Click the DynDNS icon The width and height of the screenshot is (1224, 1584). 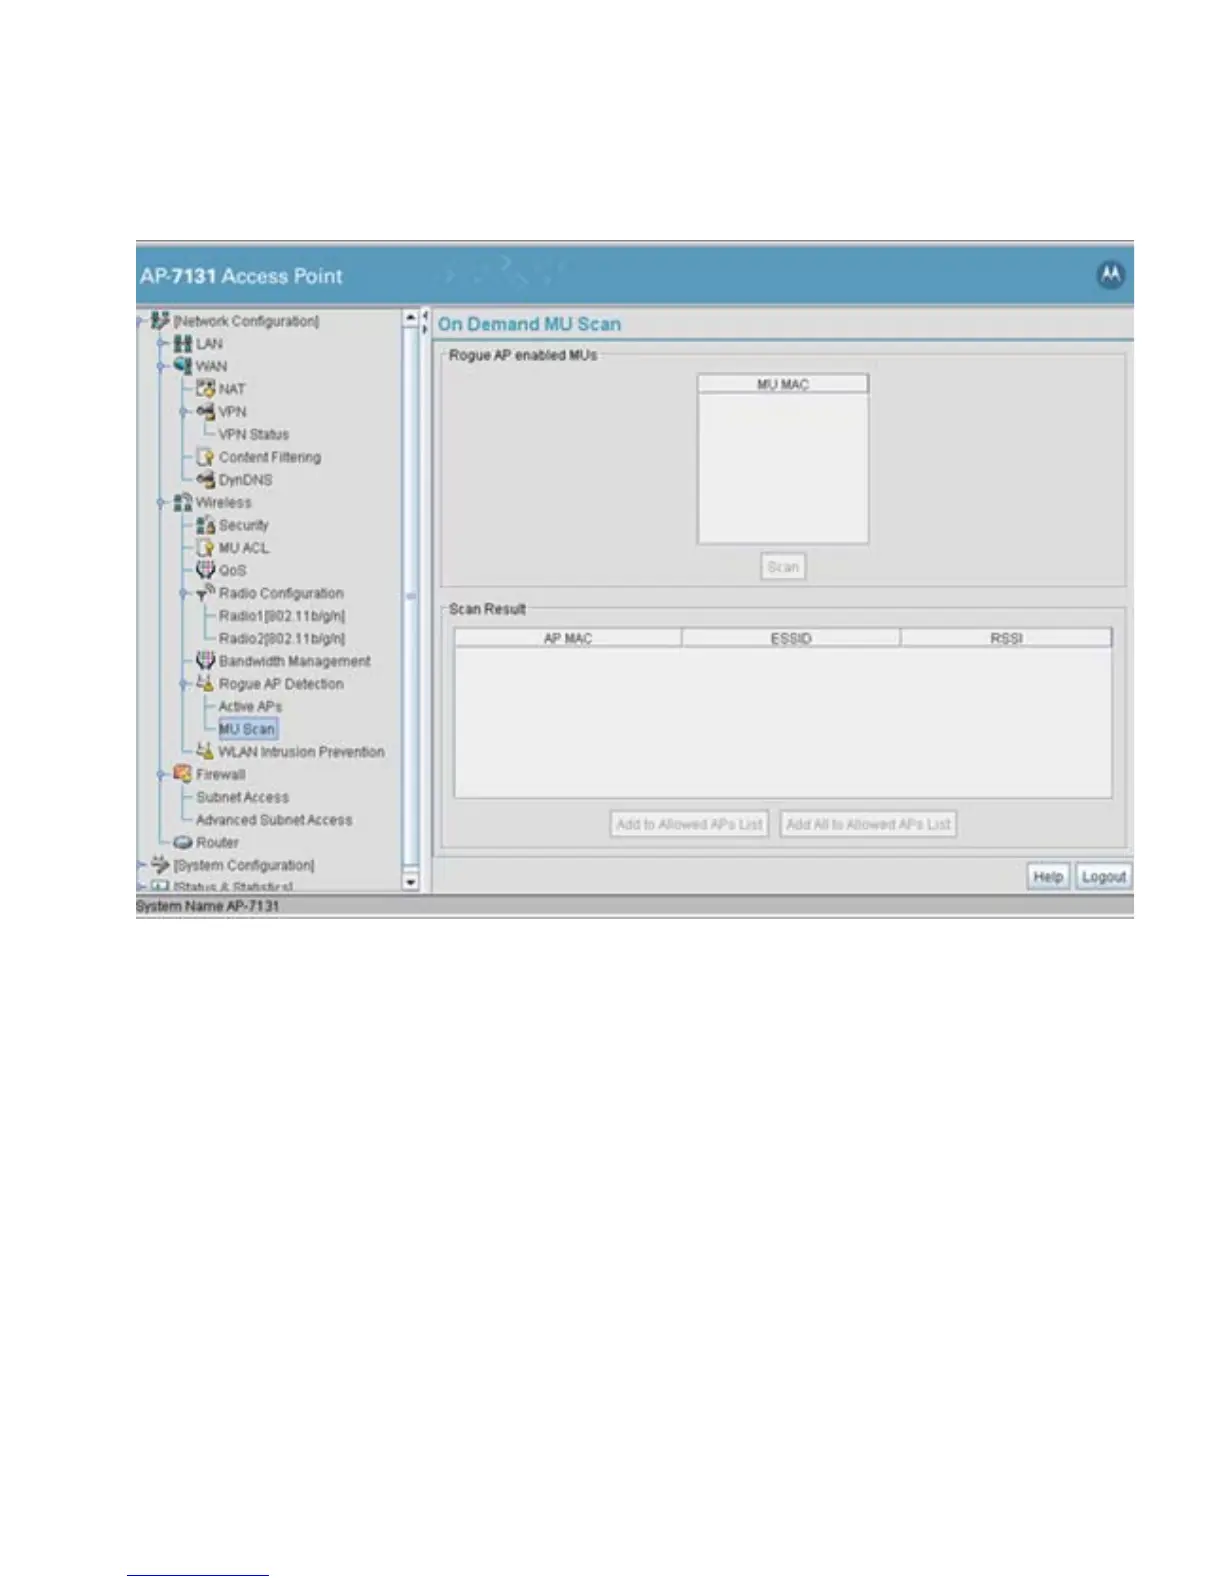[x=206, y=480]
